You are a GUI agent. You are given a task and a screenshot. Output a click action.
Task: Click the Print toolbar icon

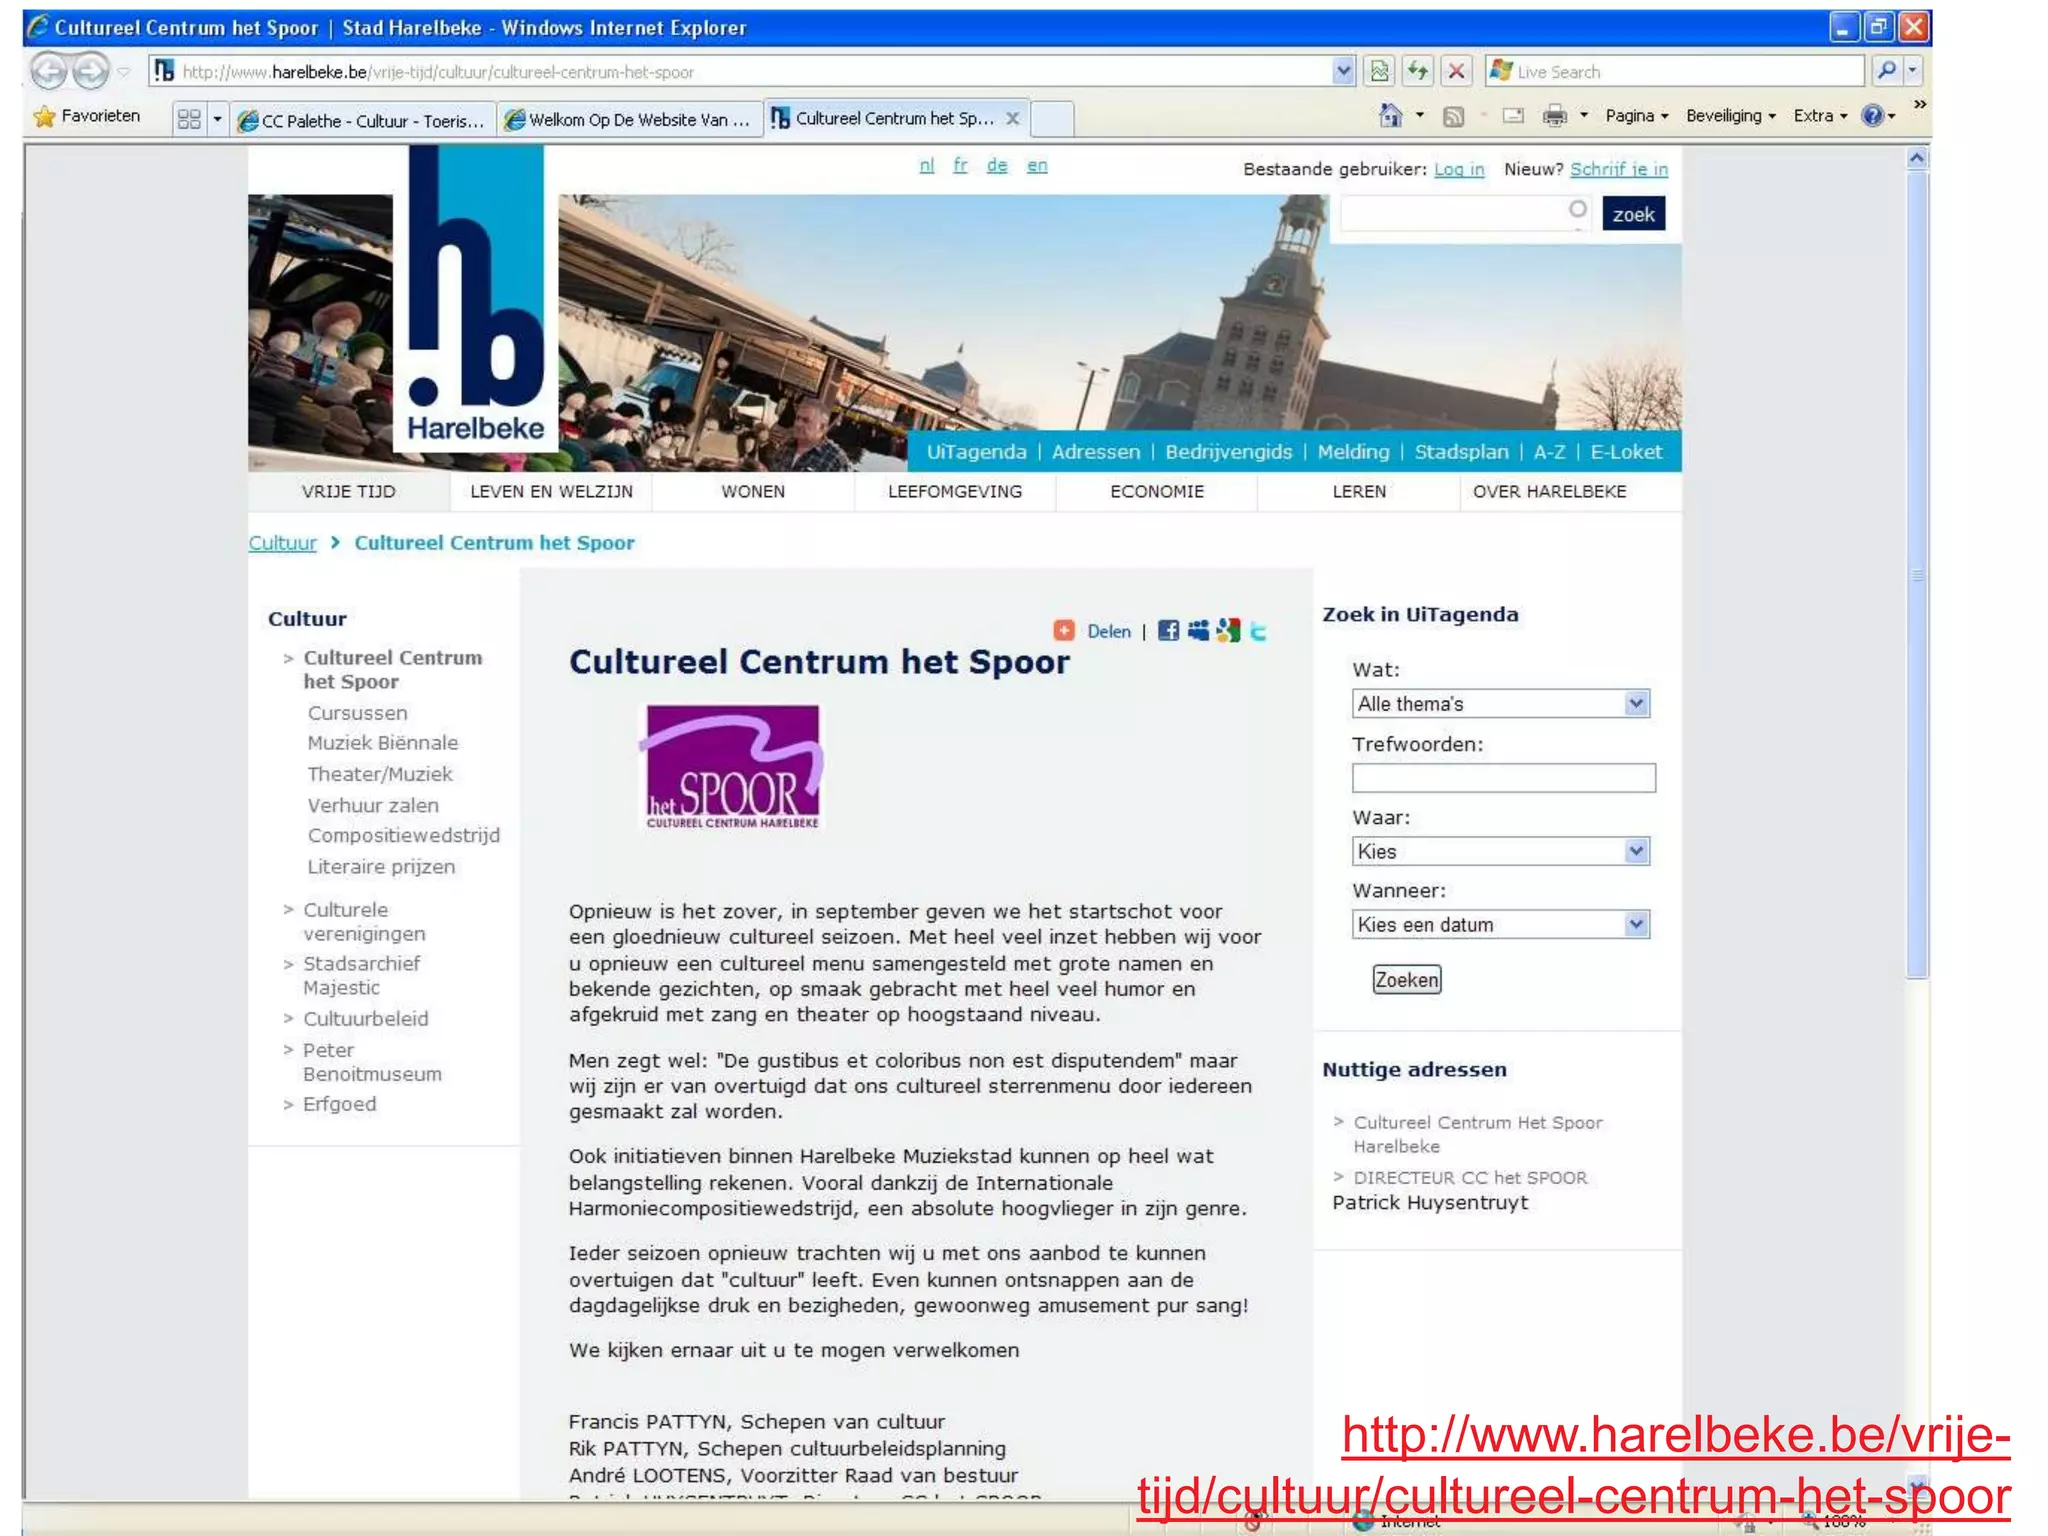coord(1554,116)
